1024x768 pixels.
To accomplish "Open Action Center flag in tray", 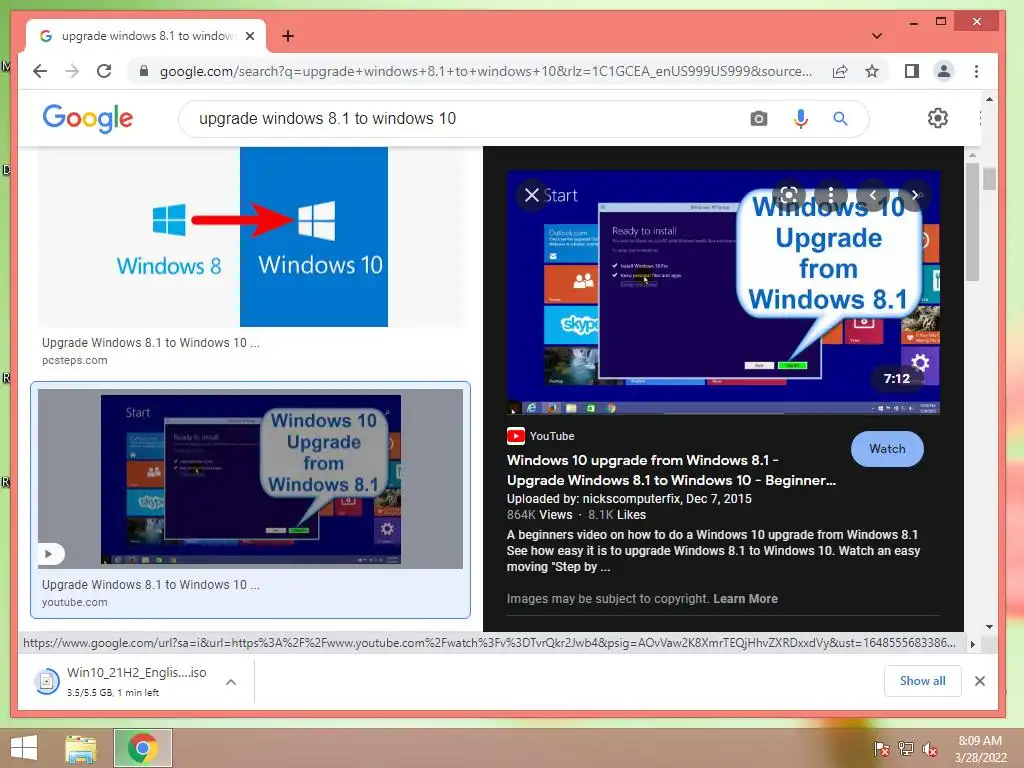I will click(882, 748).
